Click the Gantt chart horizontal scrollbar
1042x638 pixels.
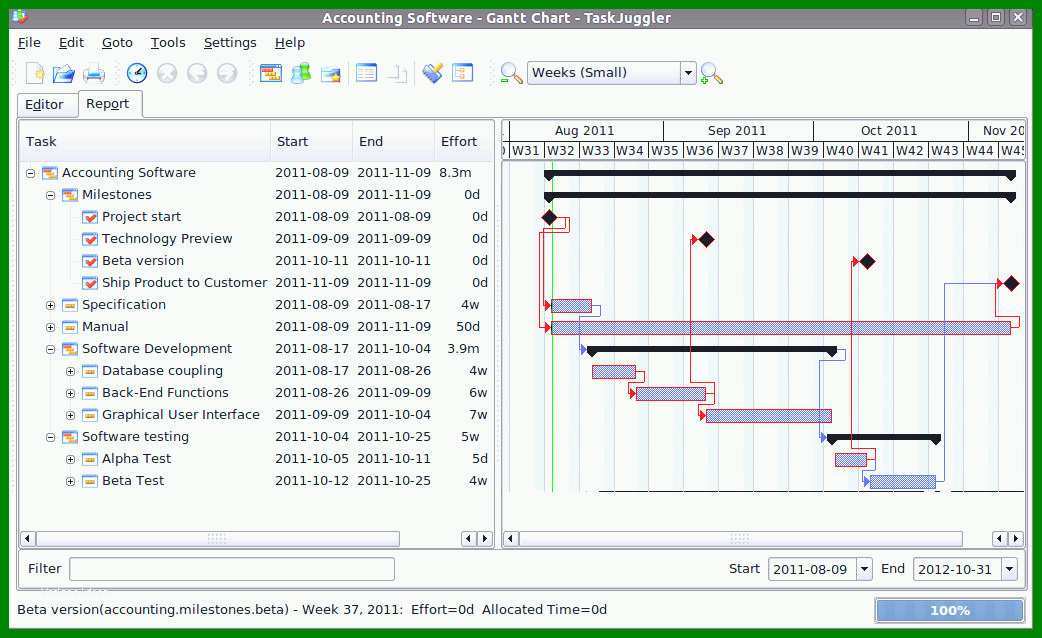click(x=740, y=538)
